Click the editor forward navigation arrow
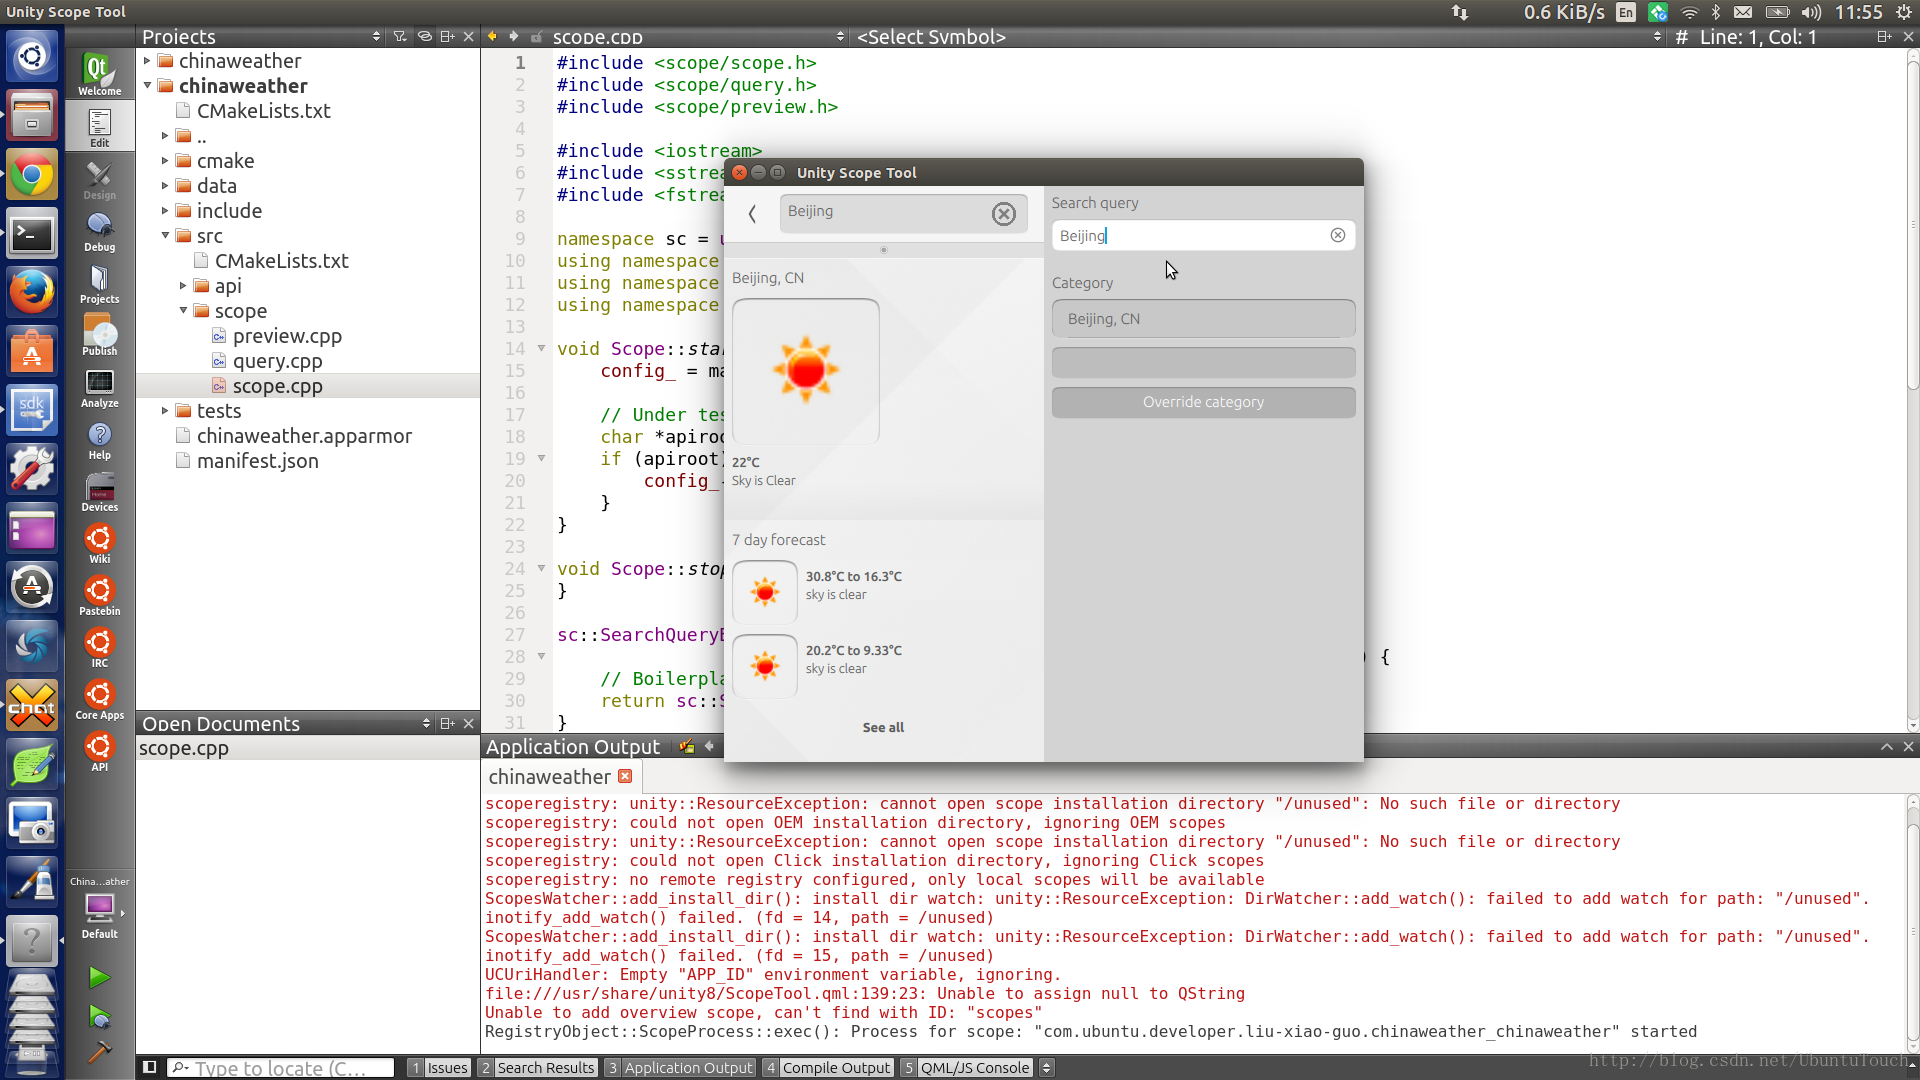 pos(513,36)
